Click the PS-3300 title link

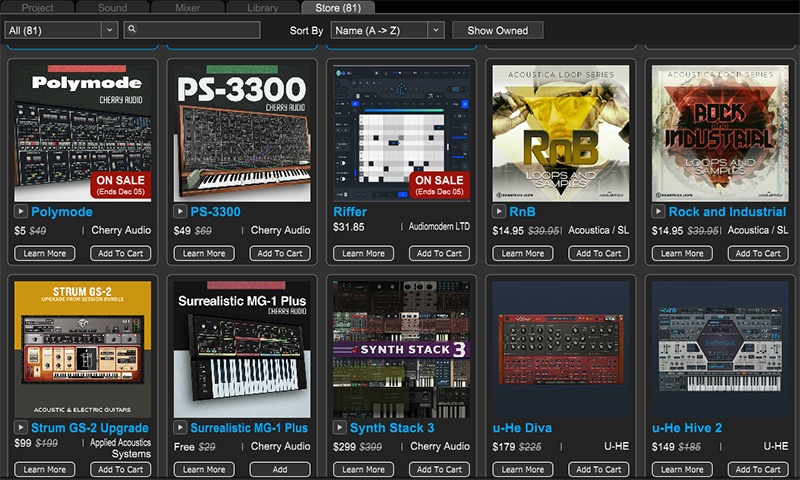pos(215,212)
